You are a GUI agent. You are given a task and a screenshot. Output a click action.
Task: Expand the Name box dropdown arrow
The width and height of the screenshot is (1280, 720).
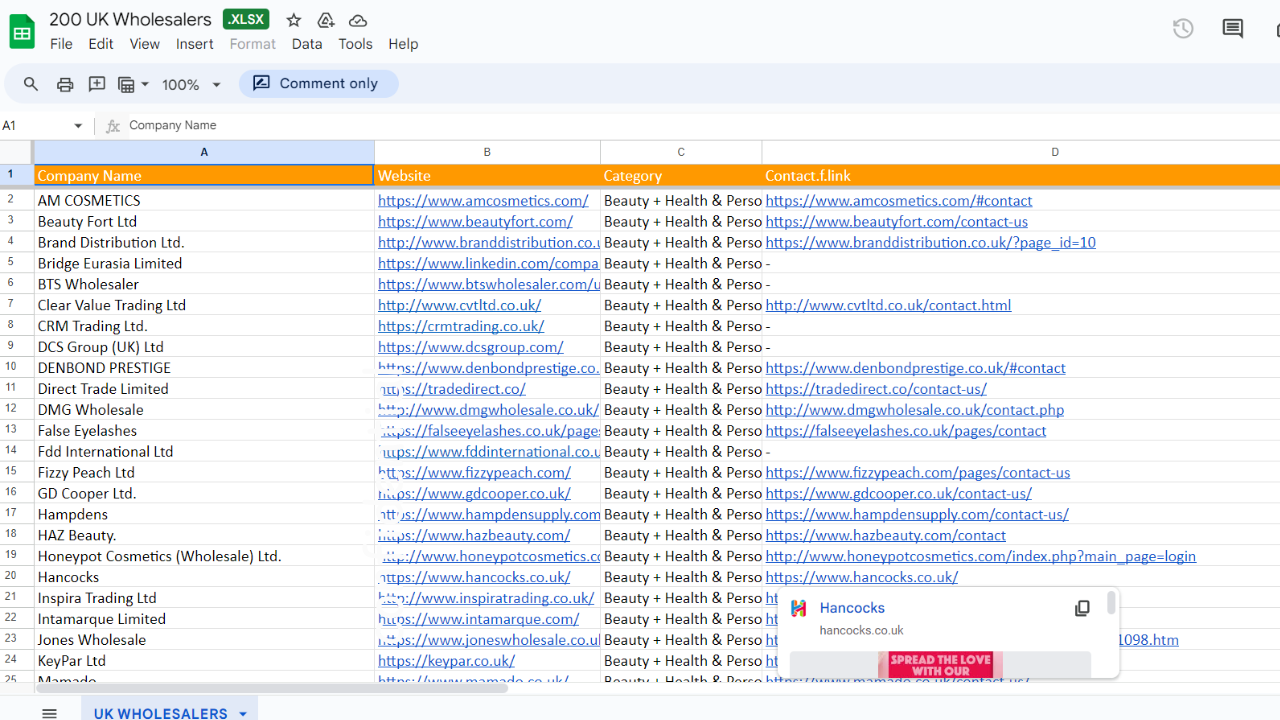(78, 126)
